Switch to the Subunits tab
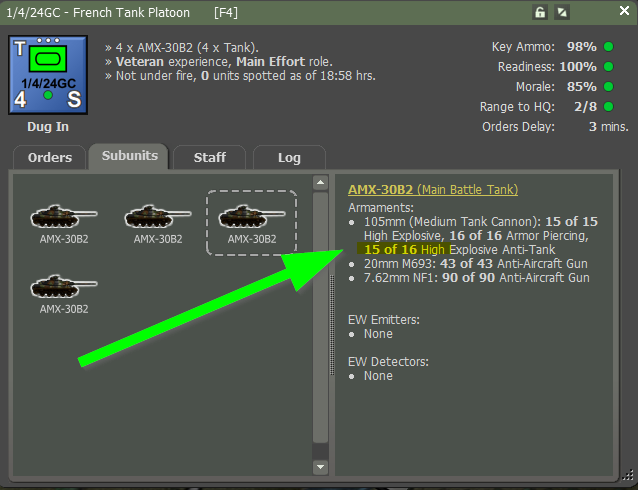Image resolution: width=638 pixels, height=490 pixels. (x=129, y=156)
